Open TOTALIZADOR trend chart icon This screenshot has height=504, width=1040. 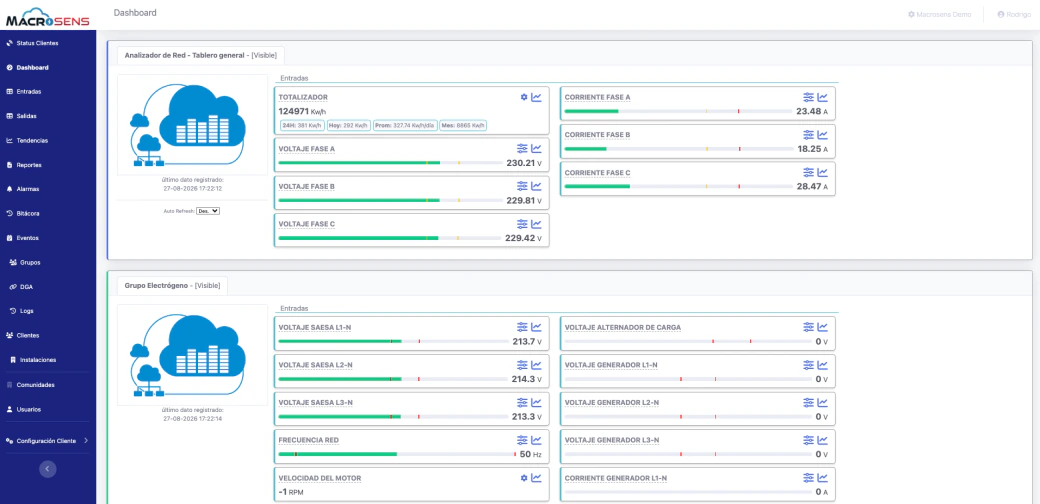tap(536, 97)
